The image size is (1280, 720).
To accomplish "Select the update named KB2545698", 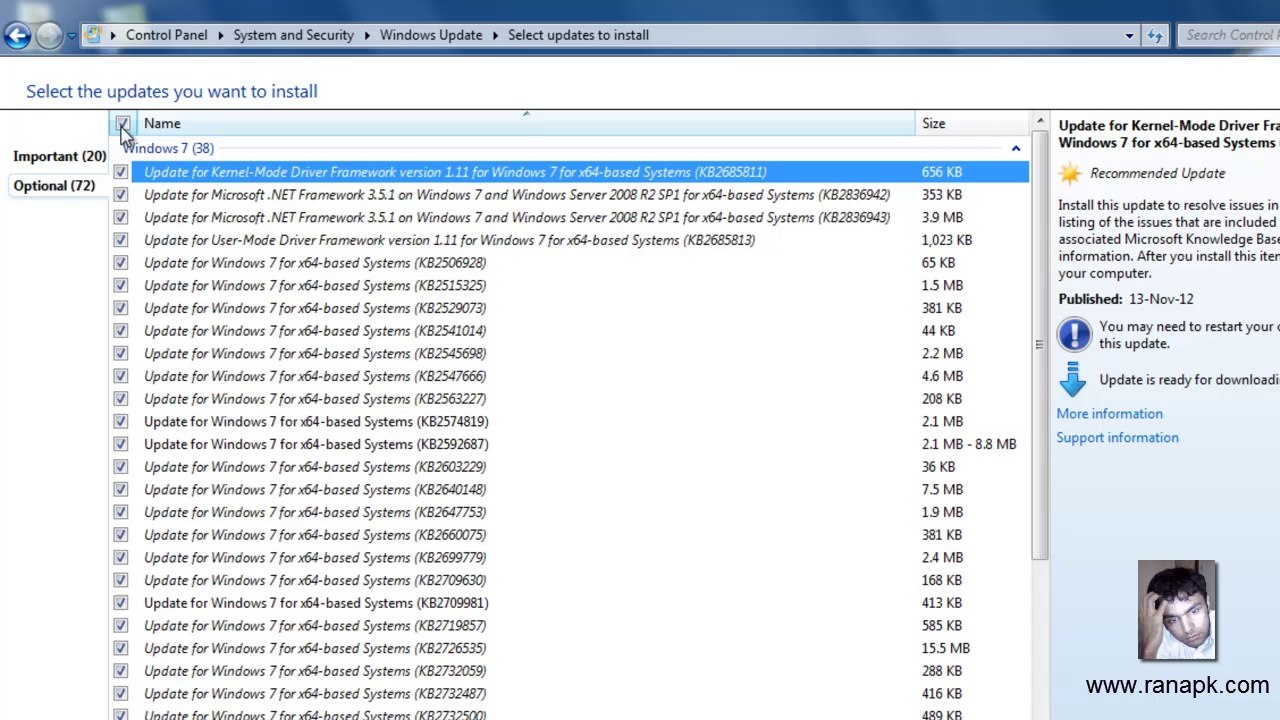I will pyautogui.click(x=315, y=353).
